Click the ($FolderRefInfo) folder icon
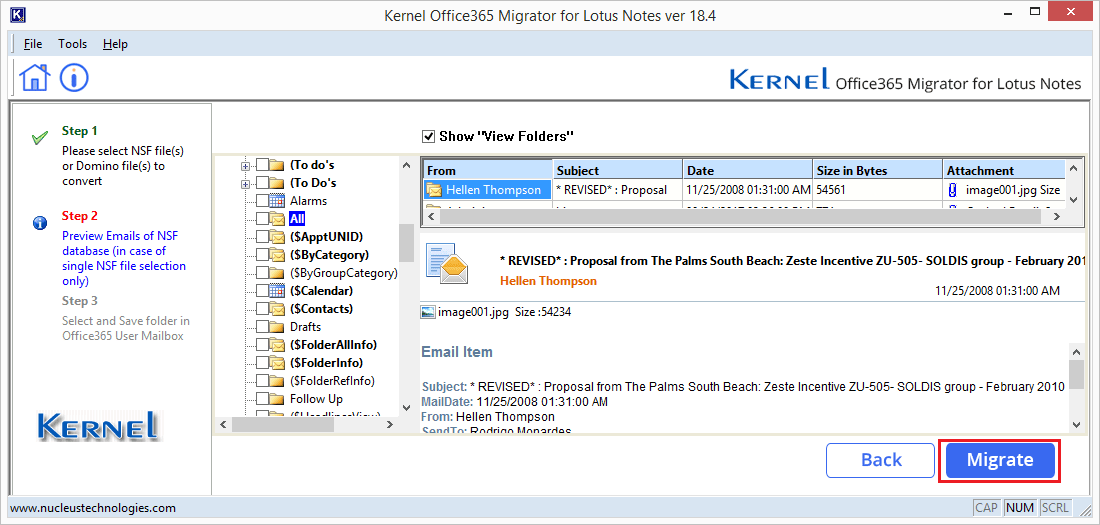Viewport: 1100px width, 525px height. (x=277, y=381)
